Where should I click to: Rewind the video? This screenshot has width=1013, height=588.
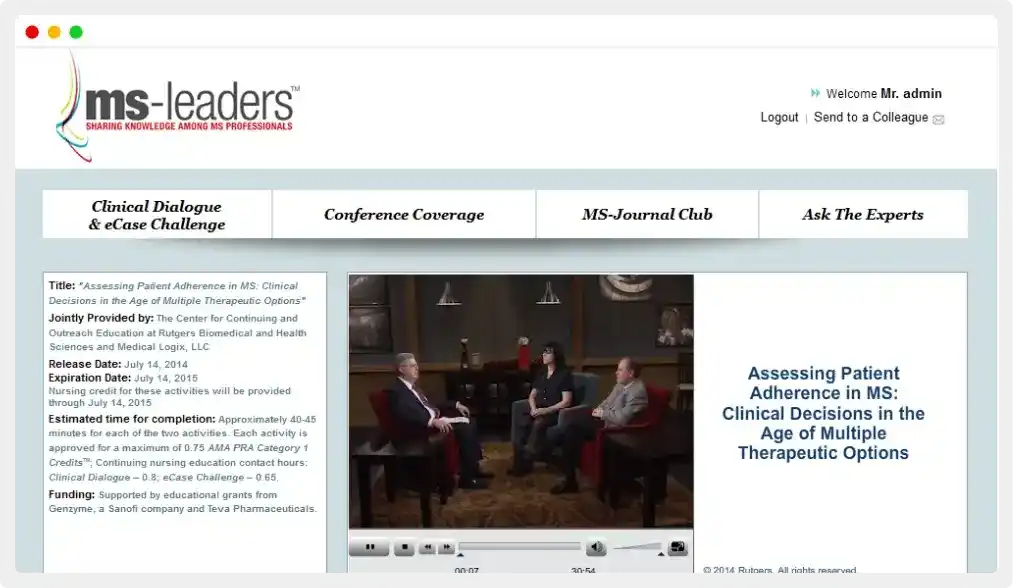pos(427,547)
